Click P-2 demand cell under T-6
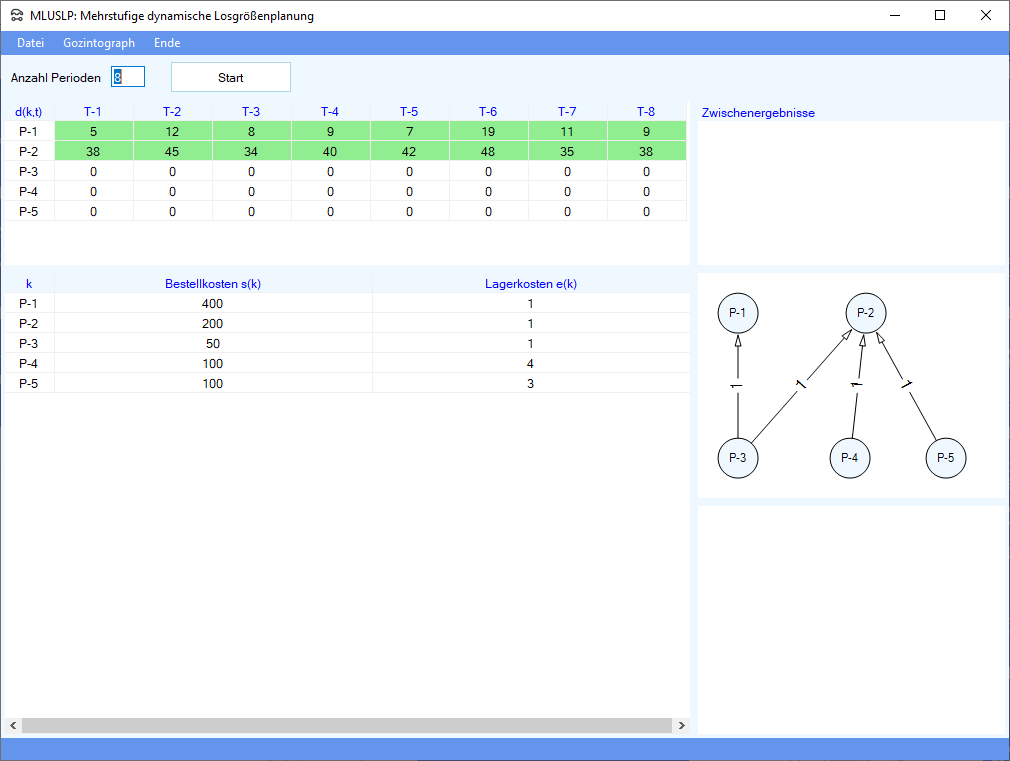Viewport: 1010px width, 761px height. [488, 151]
